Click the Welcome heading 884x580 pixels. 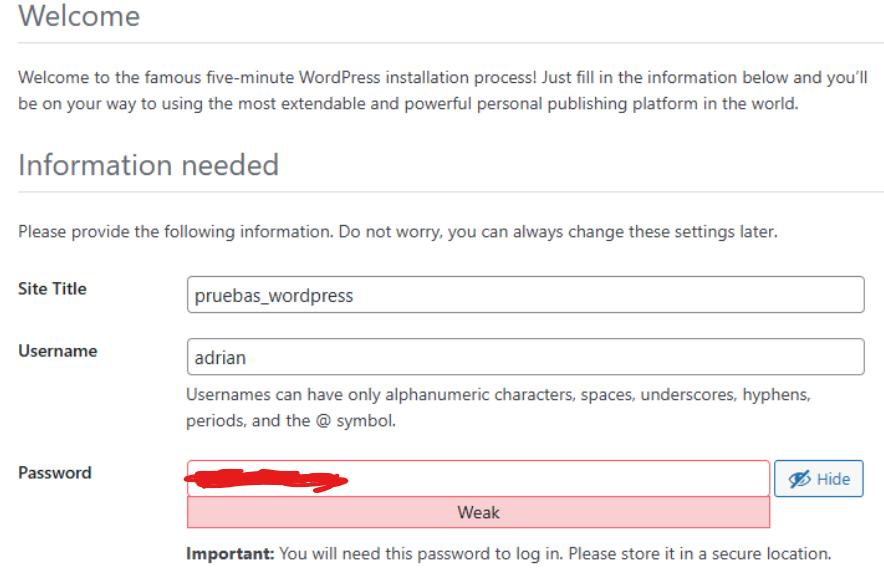79,15
